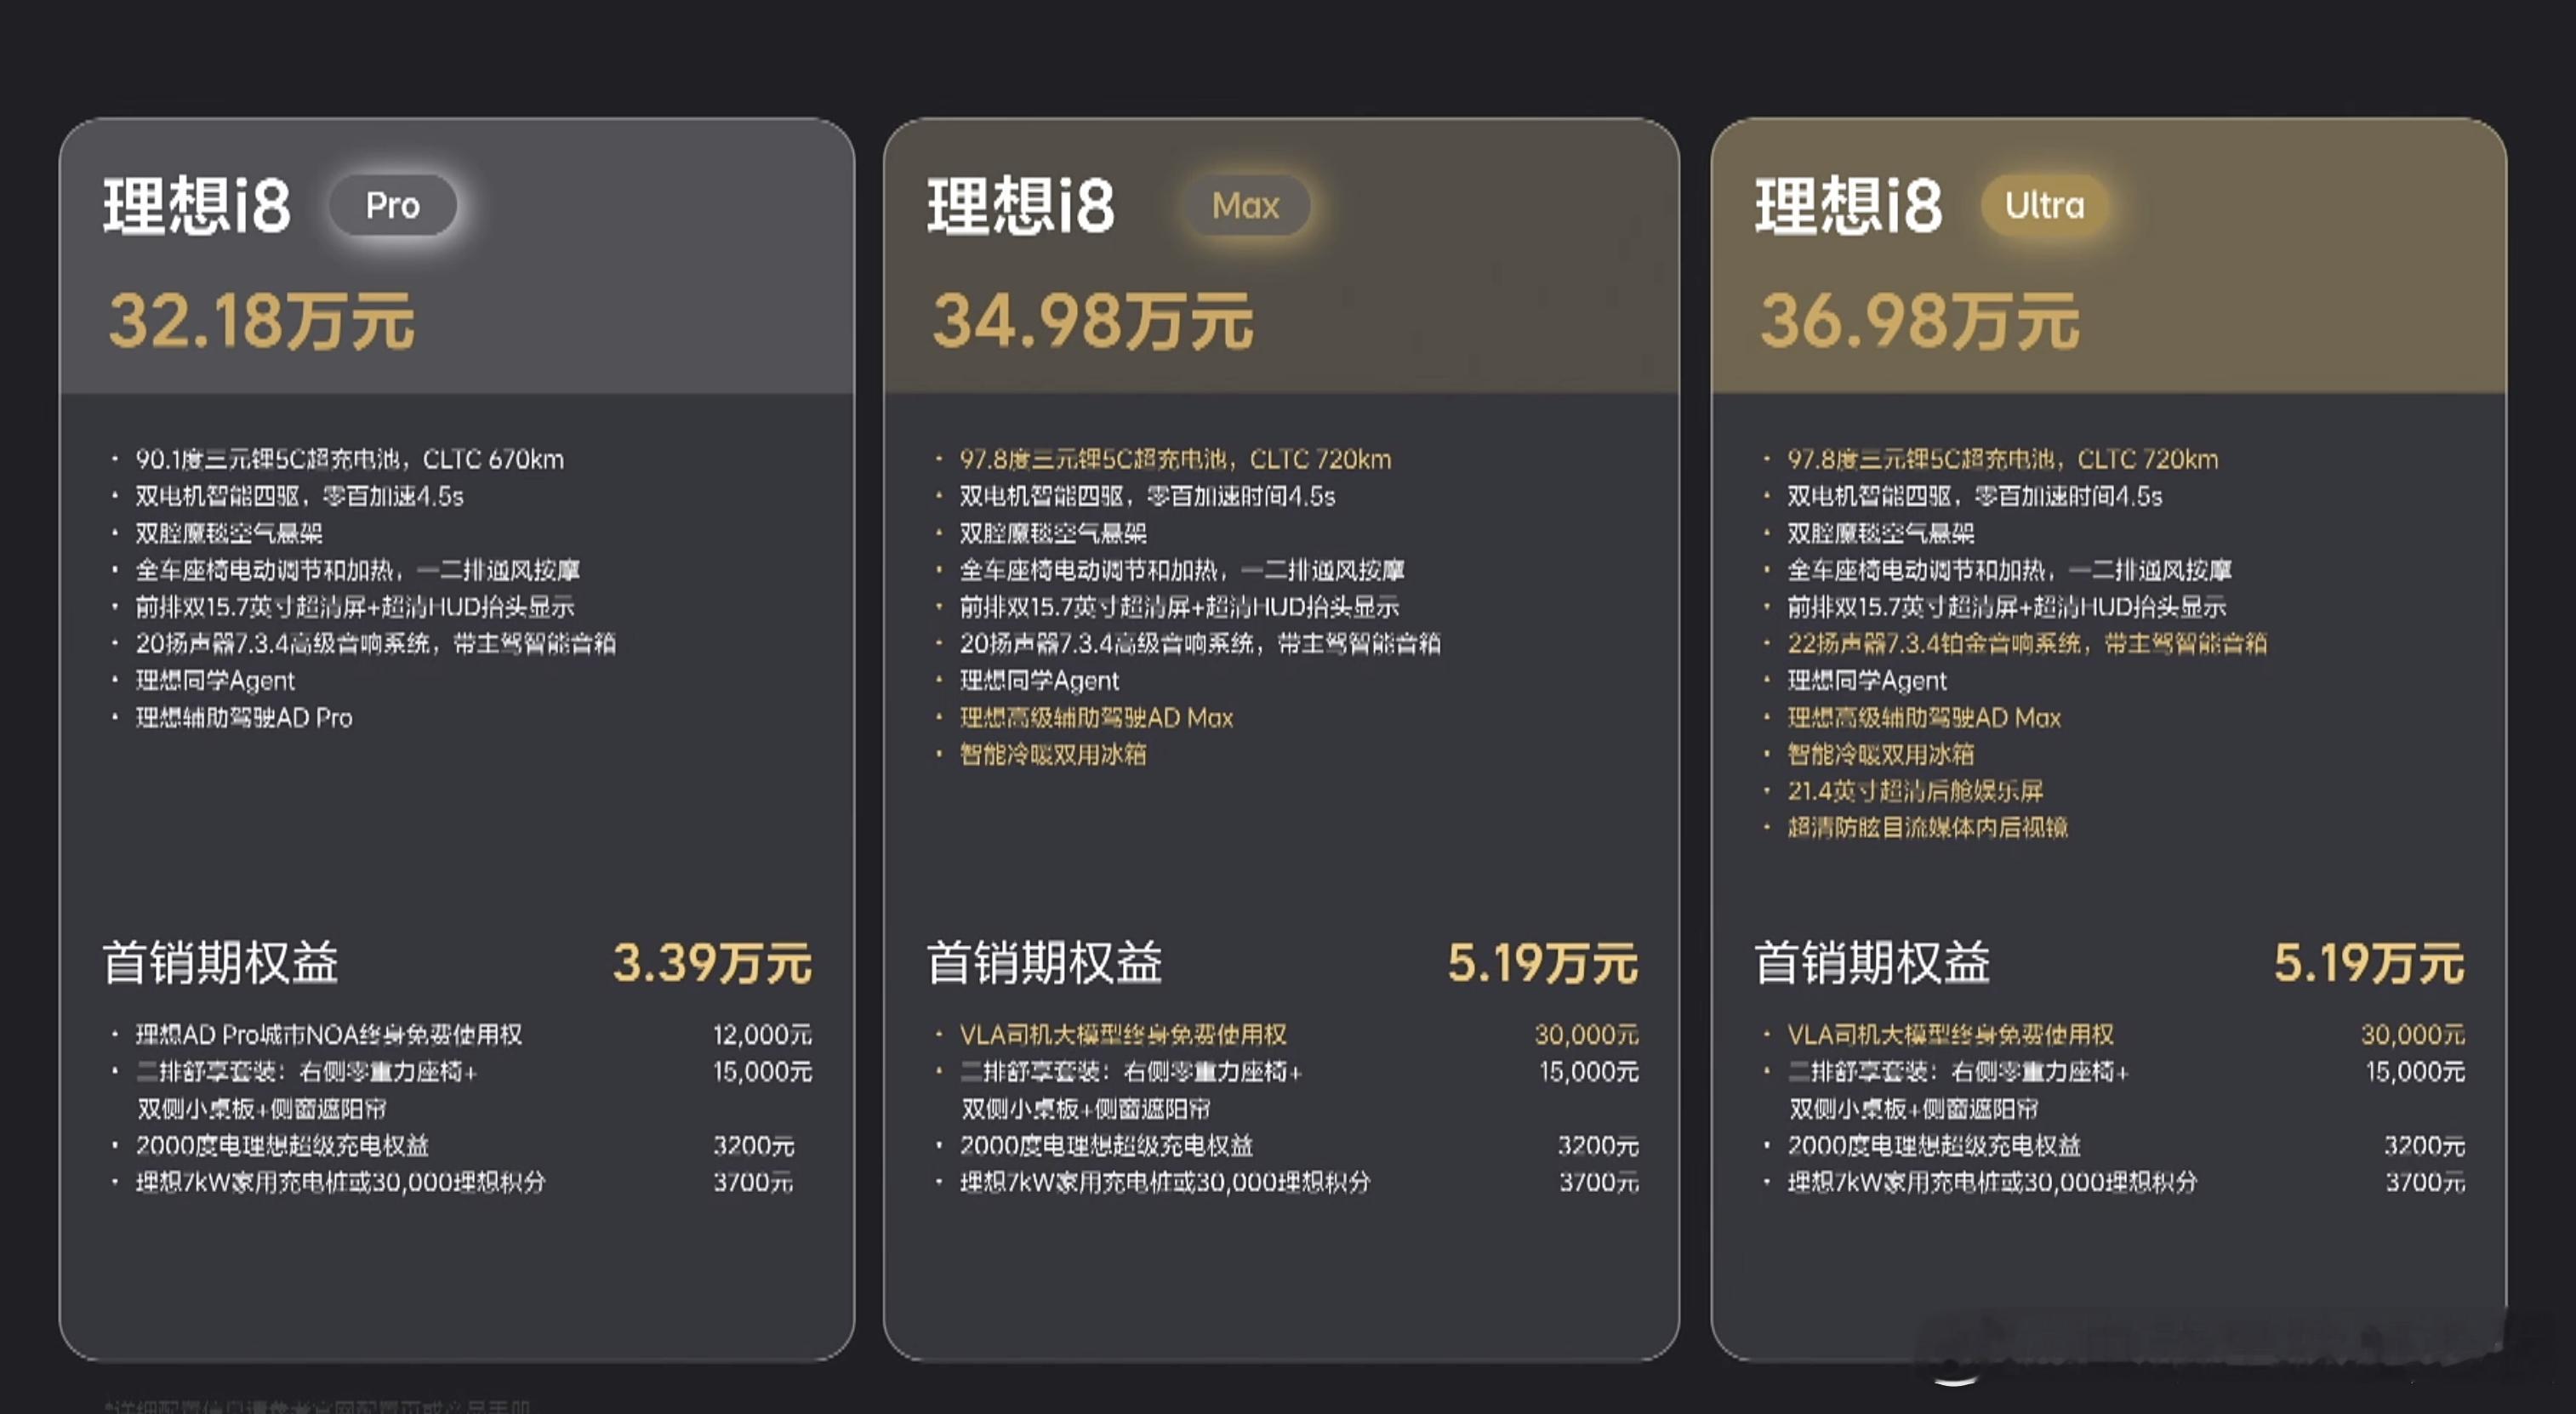The height and width of the screenshot is (1414, 2576).
Task: Click the 32.18万元 price
Action: 261,322
